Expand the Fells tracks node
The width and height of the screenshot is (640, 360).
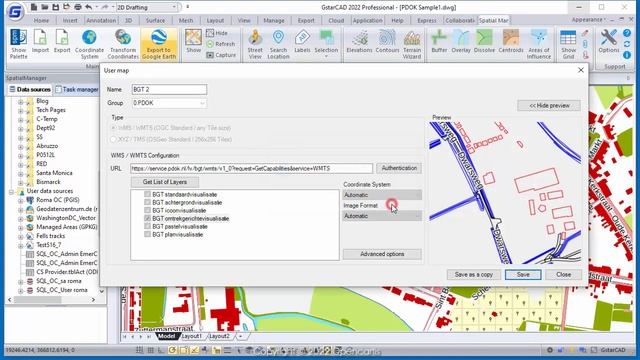pyautogui.click(x=20, y=236)
